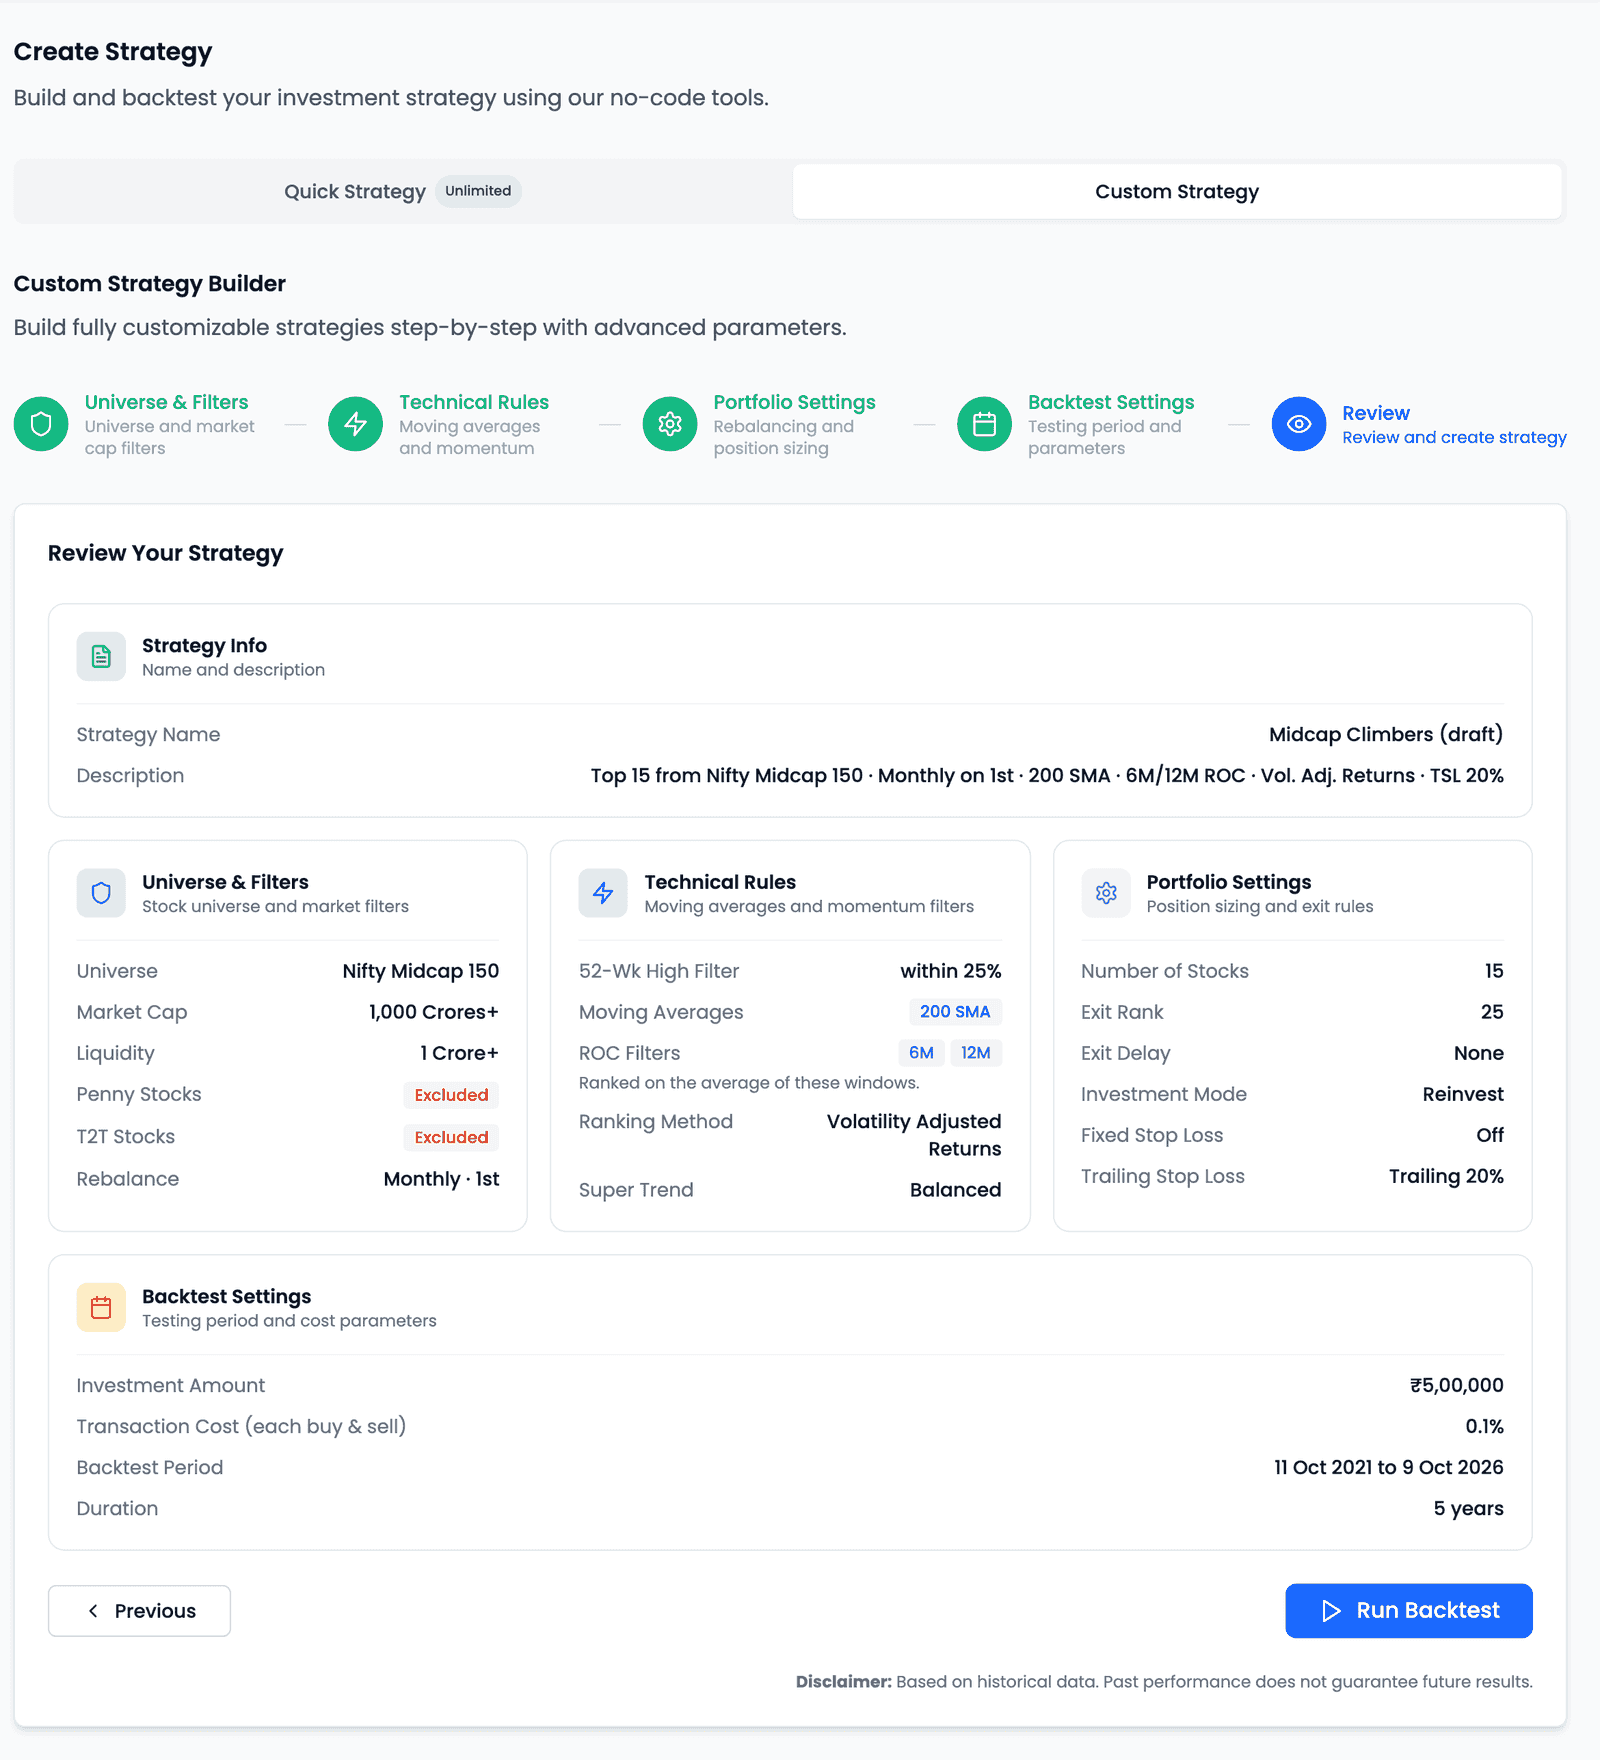The image size is (1600, 1760).
Task: Click the shield icon in Universe & Filters card
Action: click(x=101, y=893)
